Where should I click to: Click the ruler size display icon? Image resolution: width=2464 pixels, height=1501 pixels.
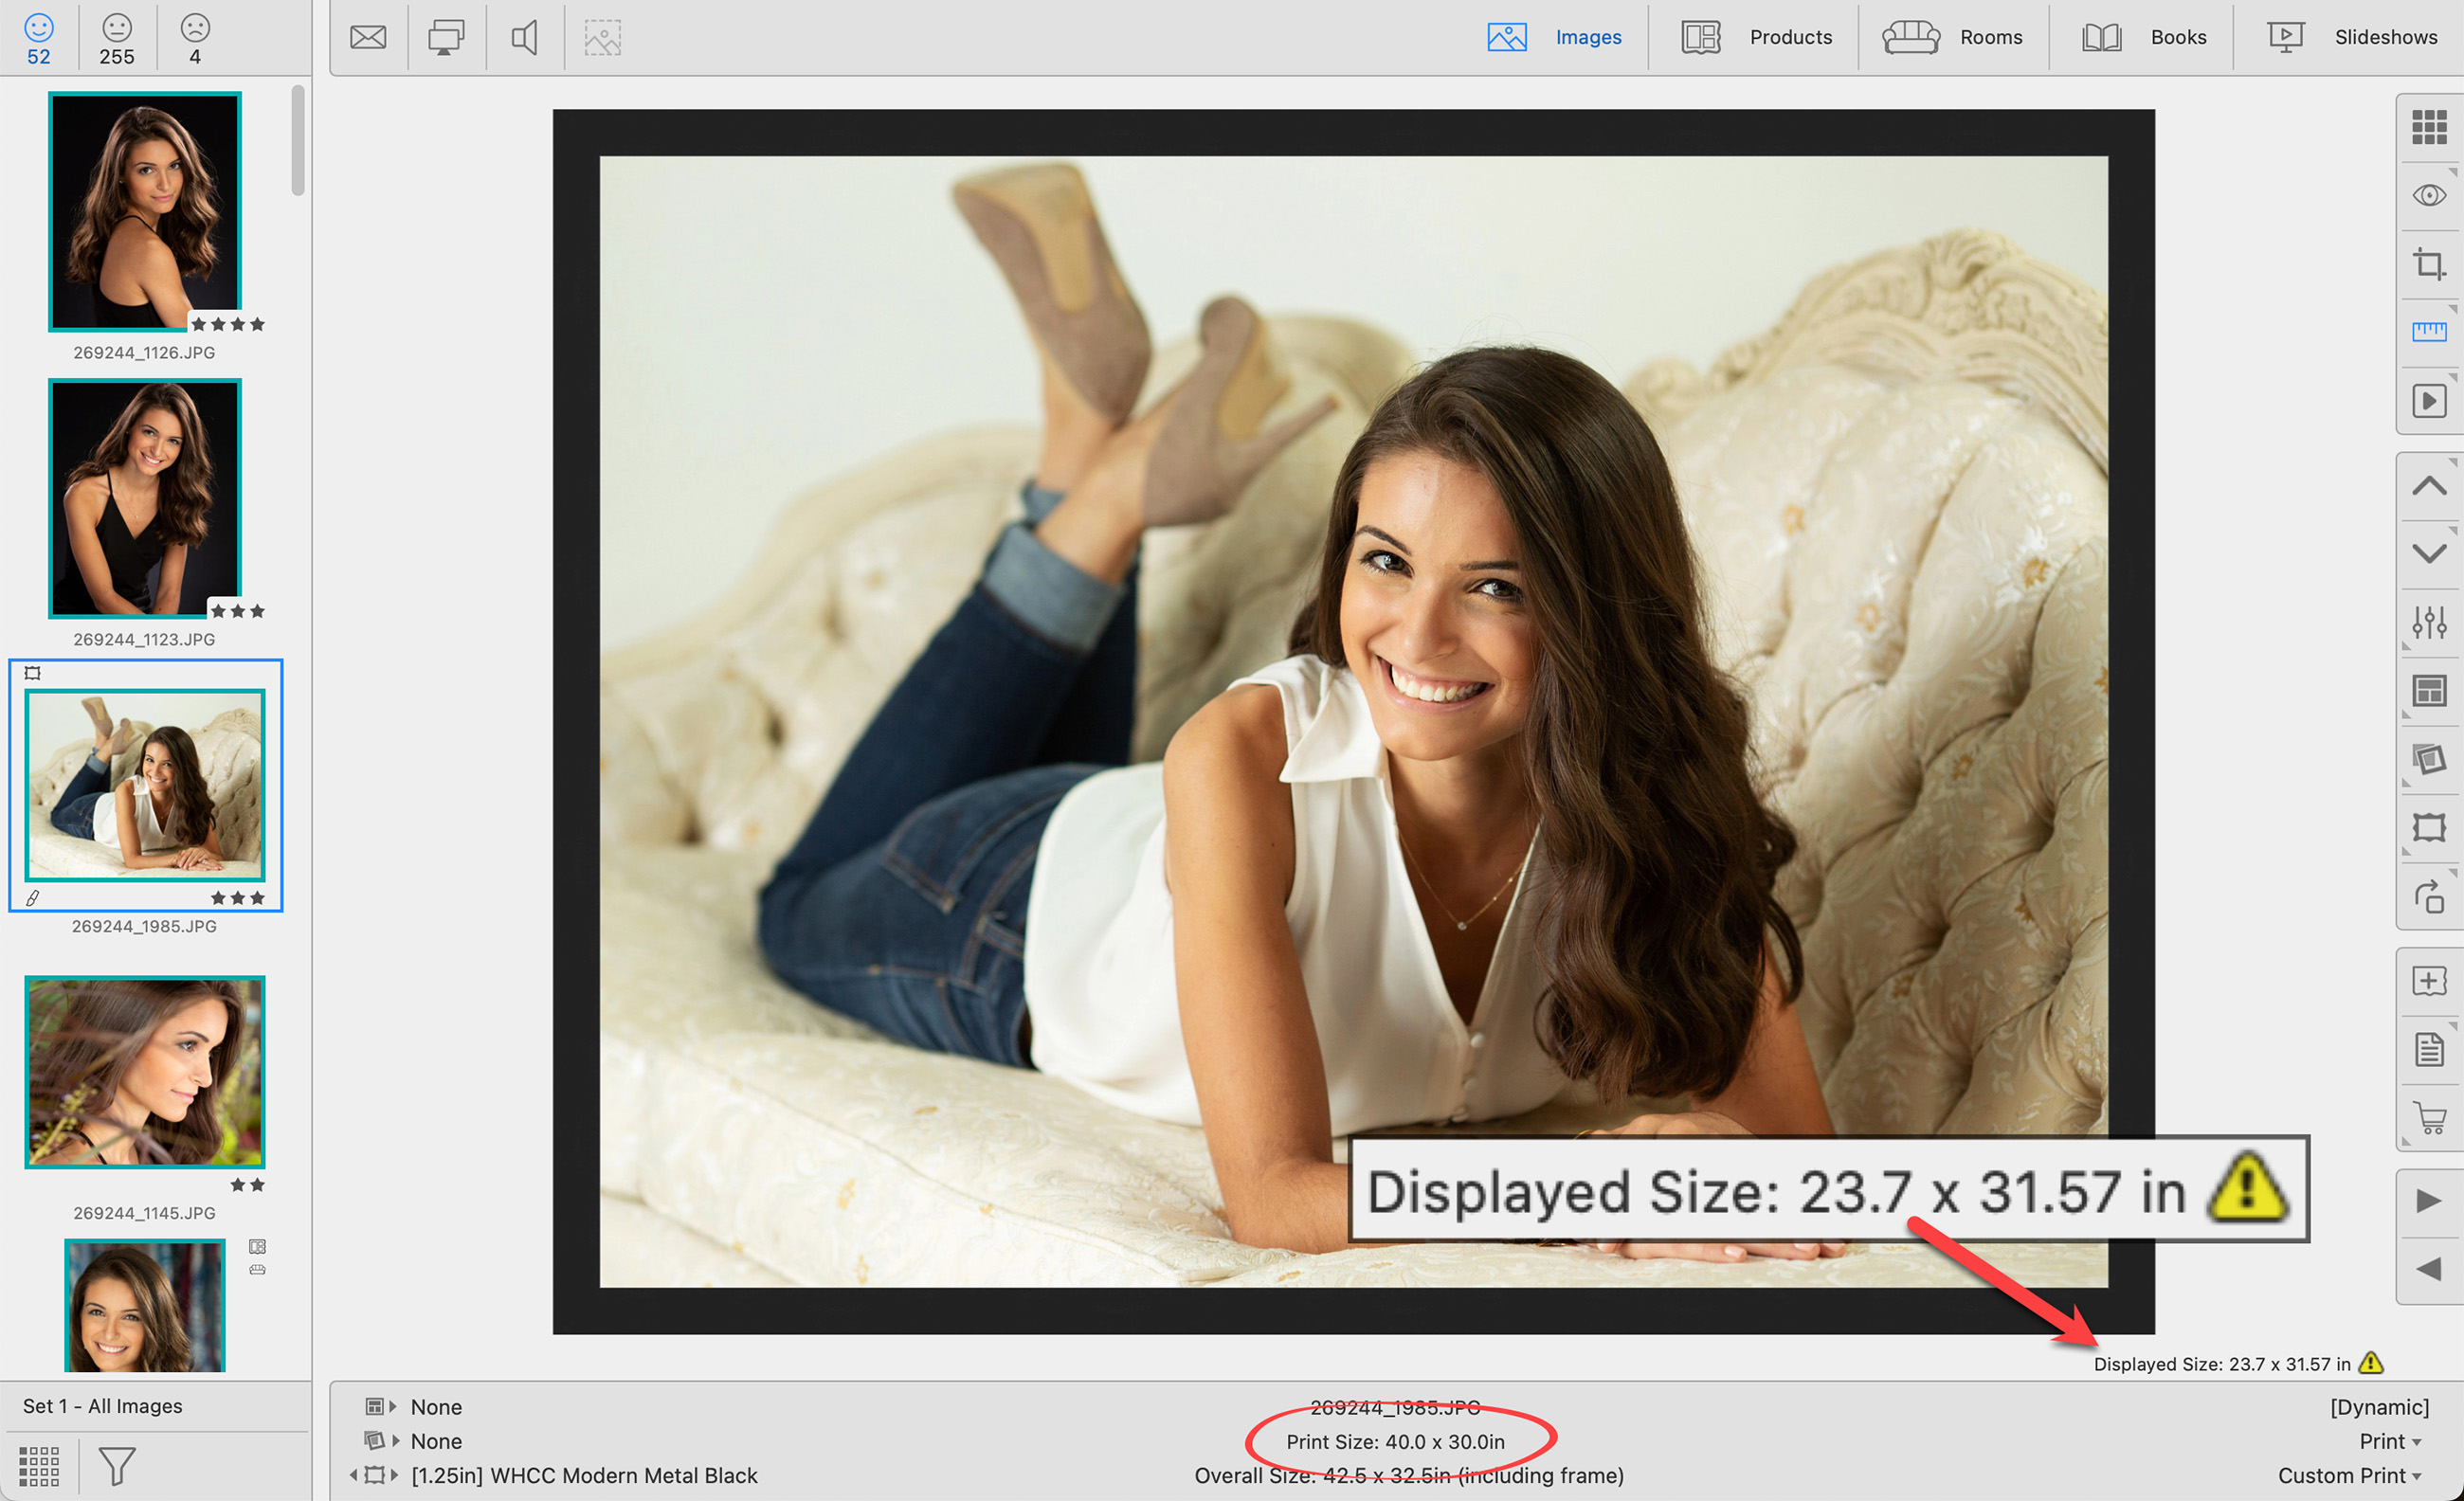(x=2428, y=332)
